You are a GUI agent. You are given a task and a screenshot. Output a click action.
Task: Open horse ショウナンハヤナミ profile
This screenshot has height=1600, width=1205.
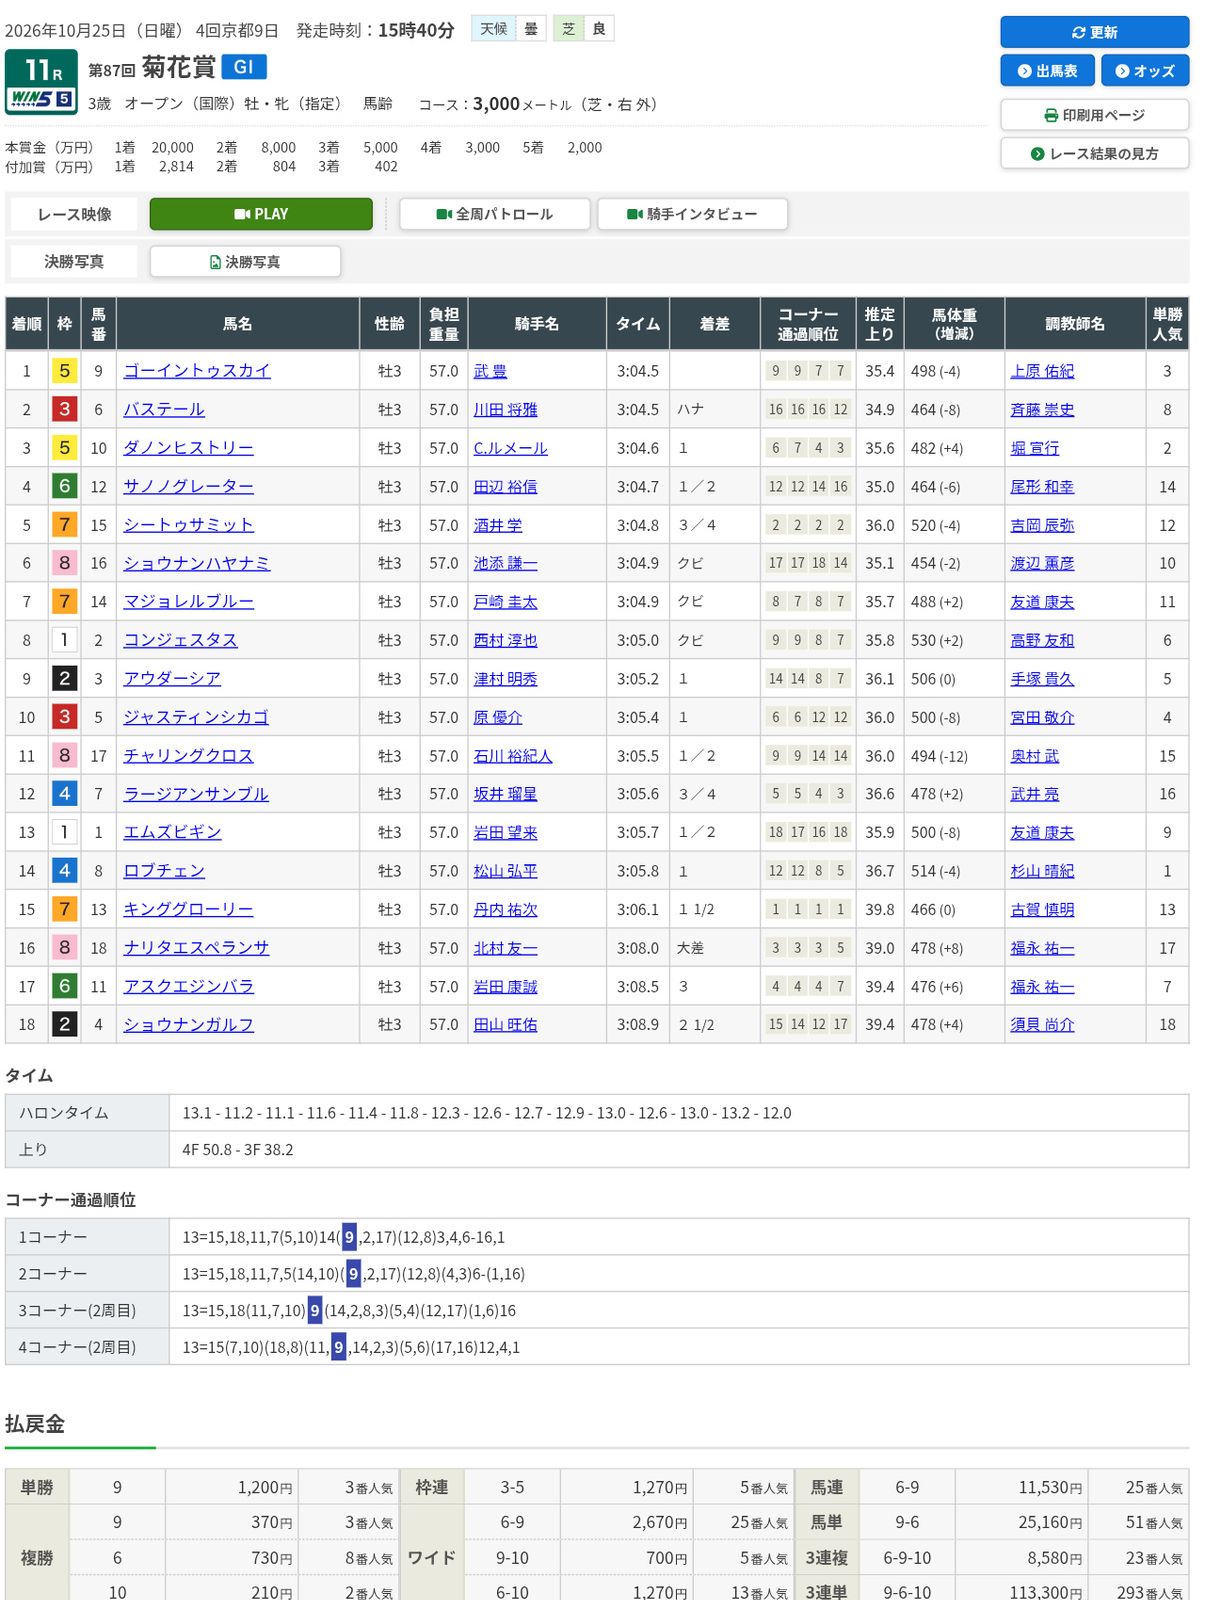197,563
